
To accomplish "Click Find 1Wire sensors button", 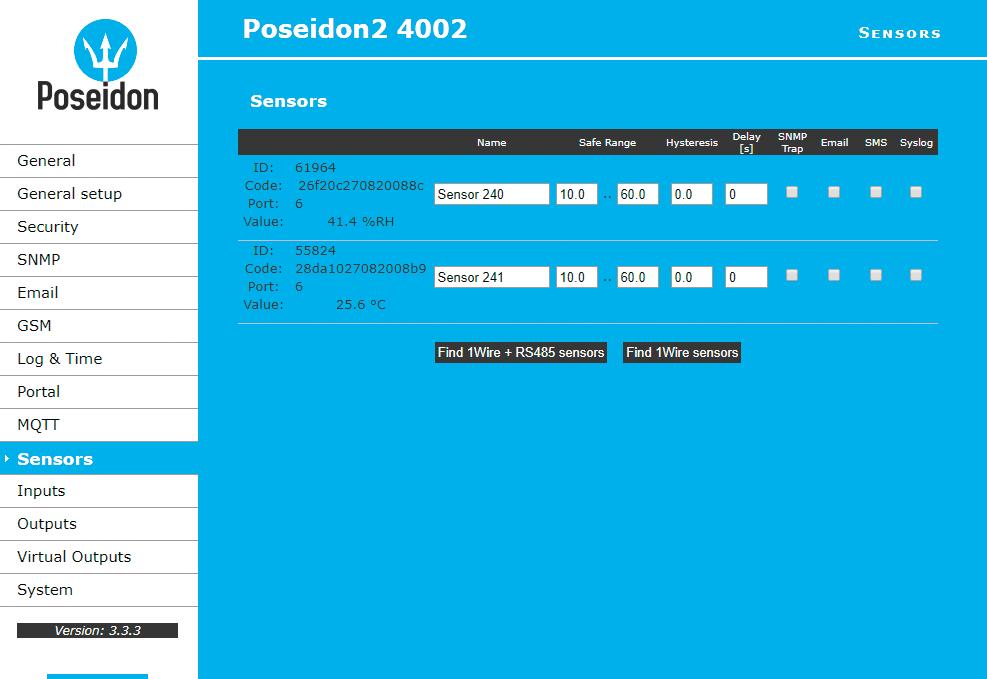I will click(682, 352).
